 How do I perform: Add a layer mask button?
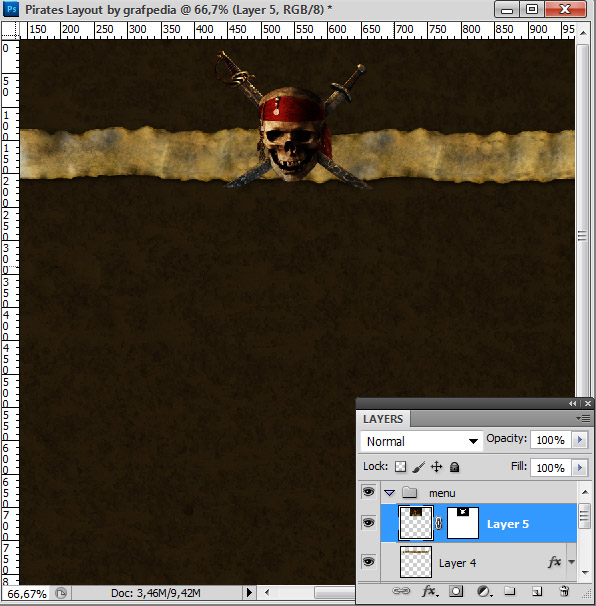point(456,591)
